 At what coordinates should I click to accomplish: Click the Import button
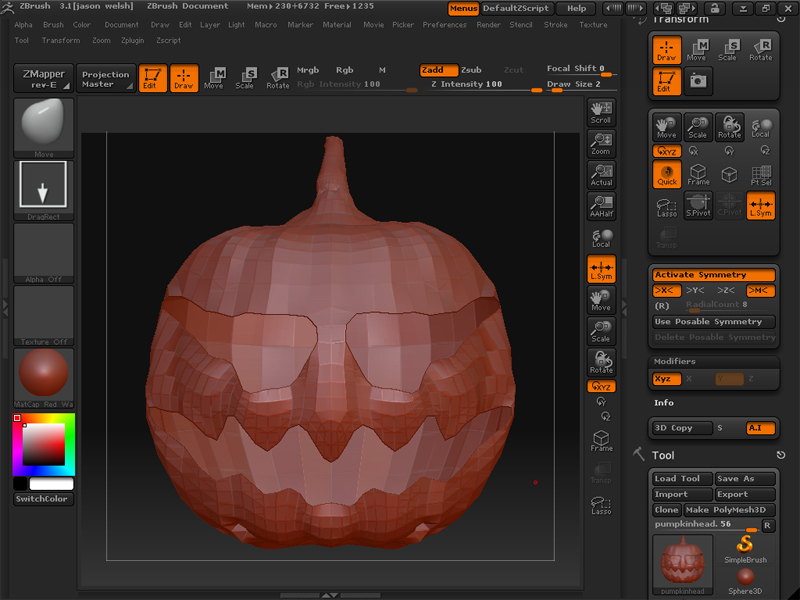(x=682, y=494)
